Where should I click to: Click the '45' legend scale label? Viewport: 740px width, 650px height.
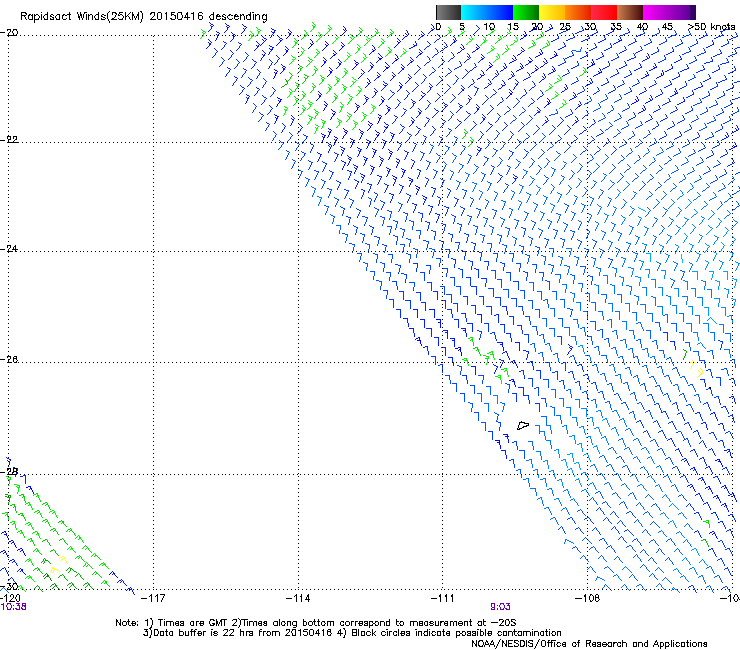click(667, 27)
